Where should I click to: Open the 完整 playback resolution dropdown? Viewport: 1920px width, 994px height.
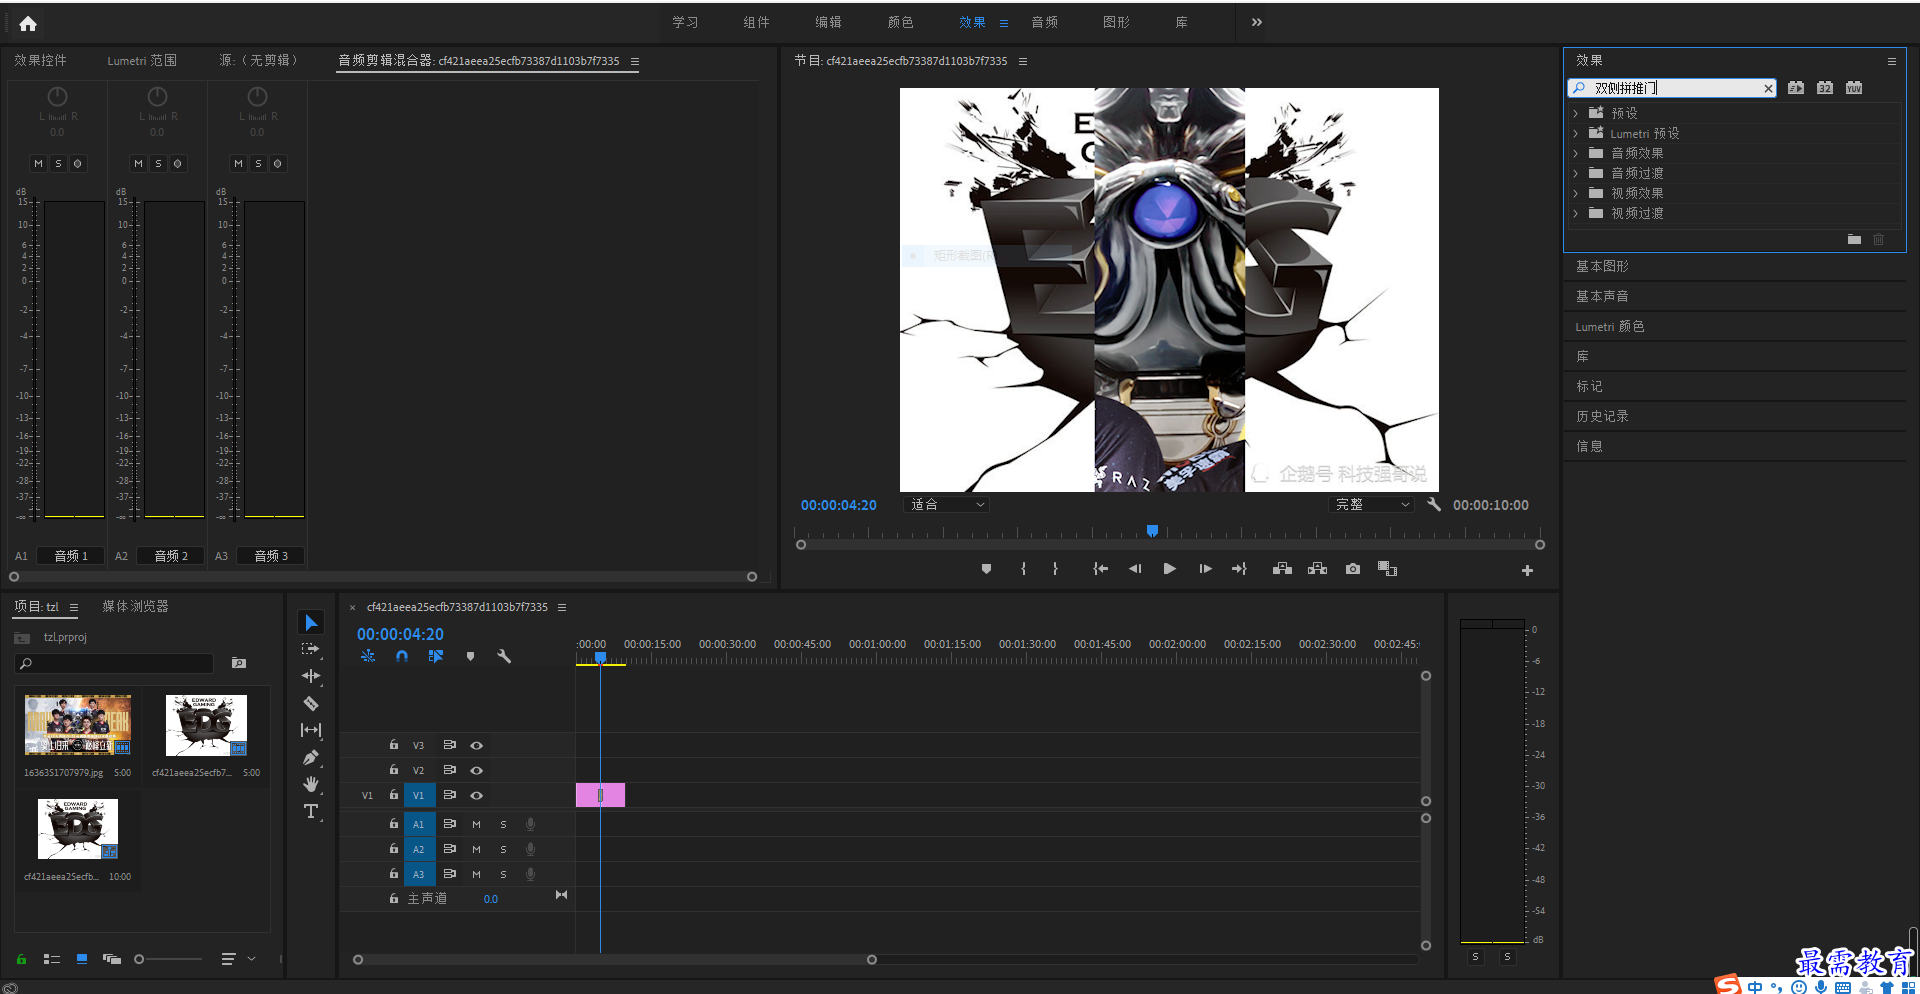point(1372,505)
